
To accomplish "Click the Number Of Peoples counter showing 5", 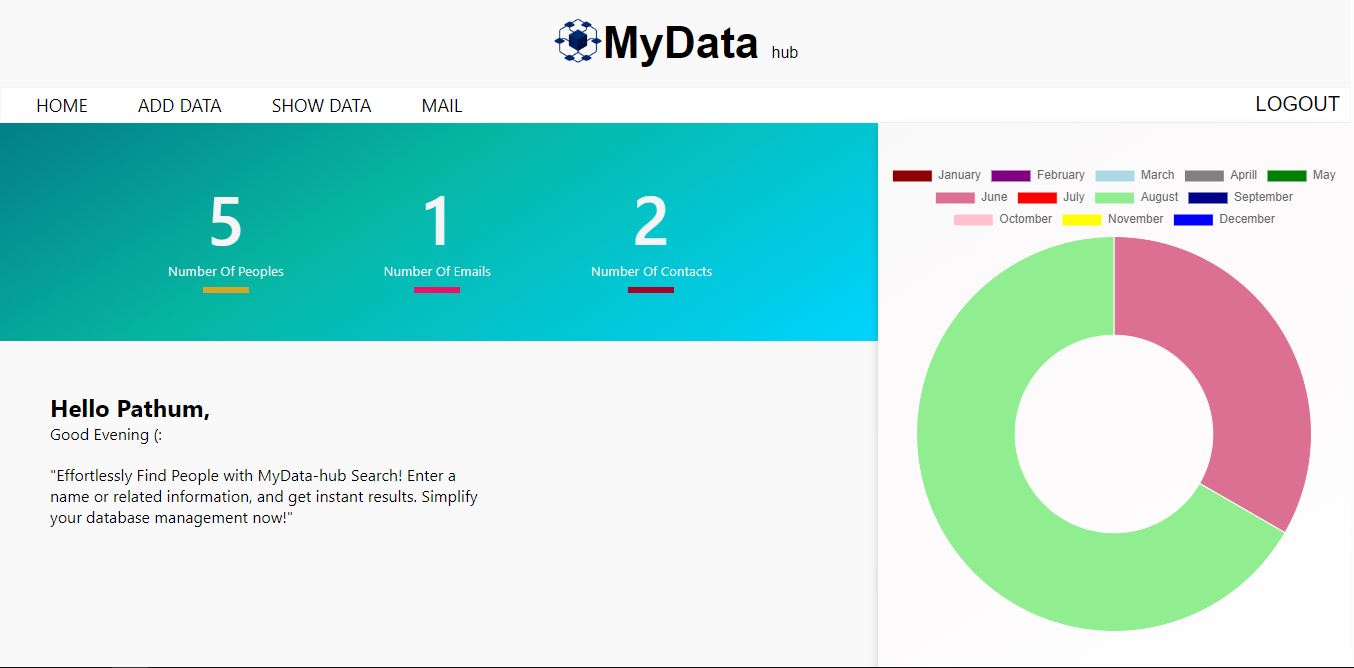I will click(x=224, y=222).
